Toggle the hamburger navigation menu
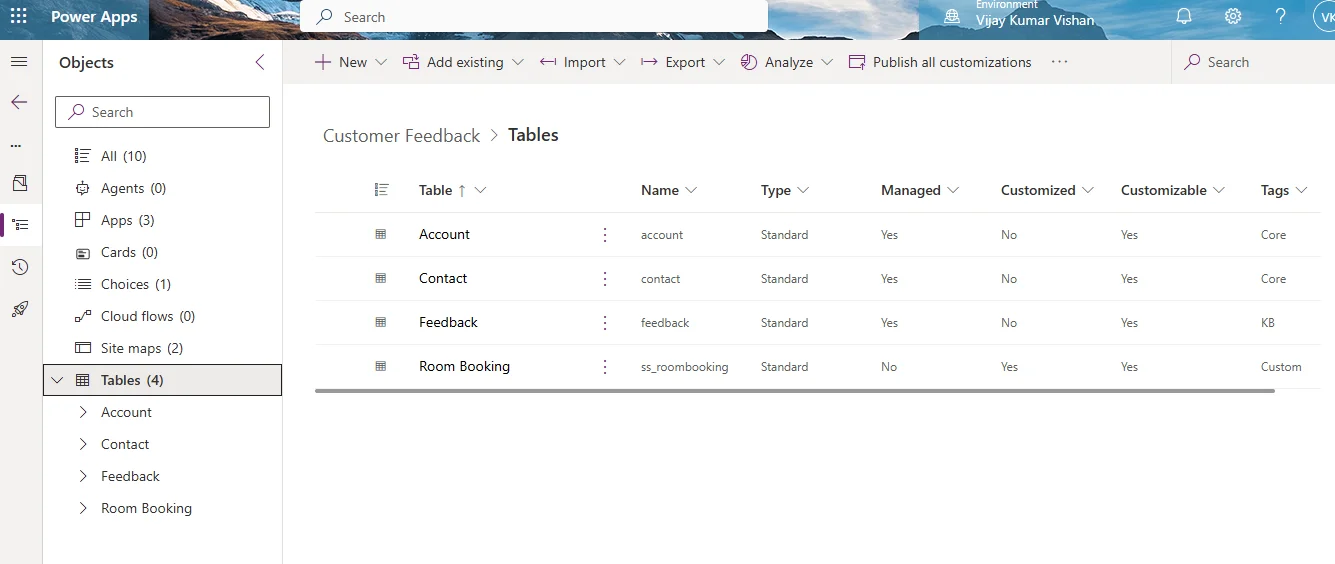This screenshot has height=564, width=1335. 19,62
